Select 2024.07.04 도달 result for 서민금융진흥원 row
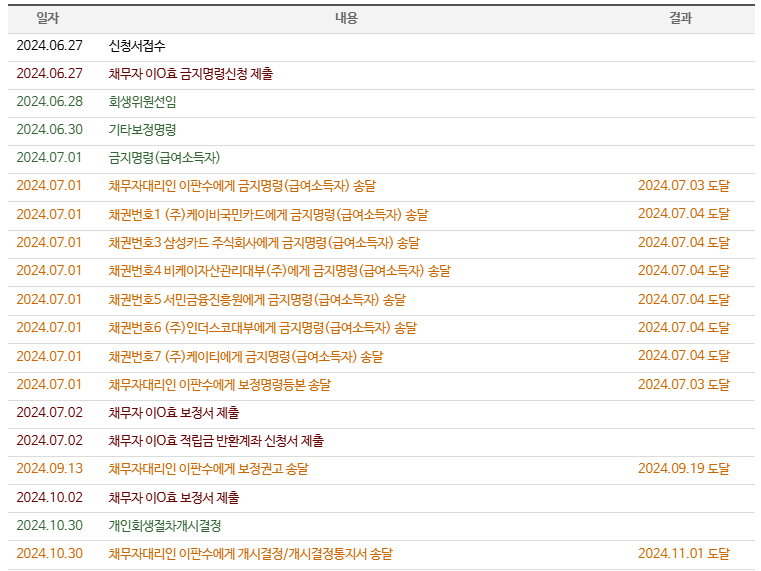 tap(684, 300)
